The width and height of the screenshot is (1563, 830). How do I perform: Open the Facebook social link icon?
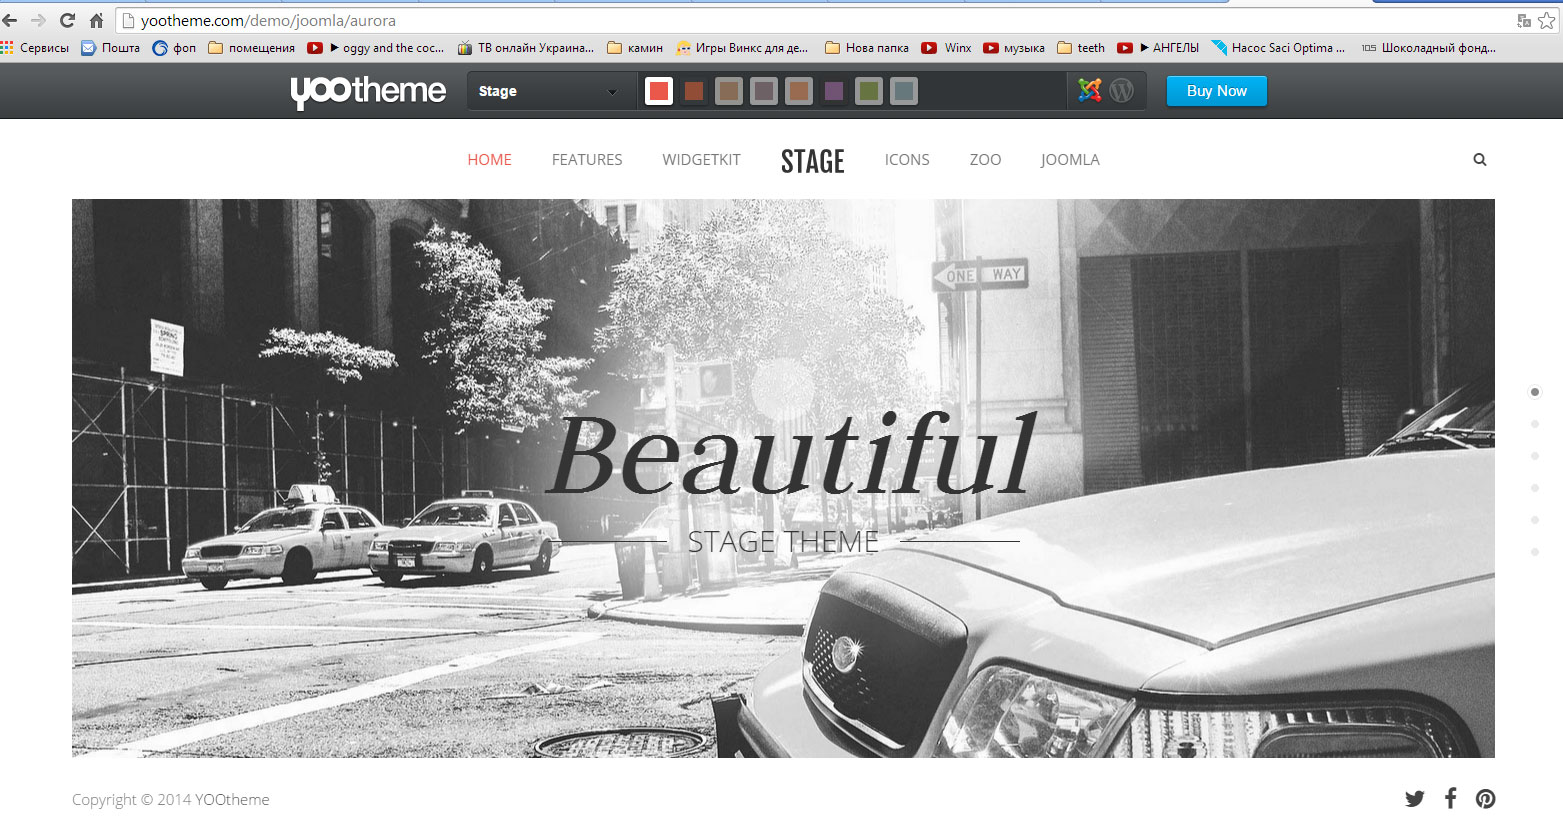click(1450, 798)
